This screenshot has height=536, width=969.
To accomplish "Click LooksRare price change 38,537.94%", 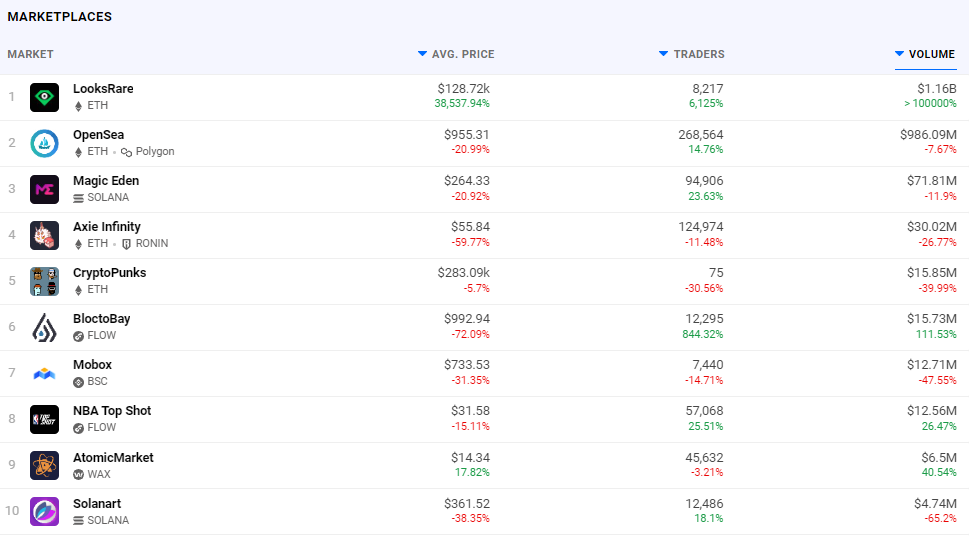I will point(462,104).
